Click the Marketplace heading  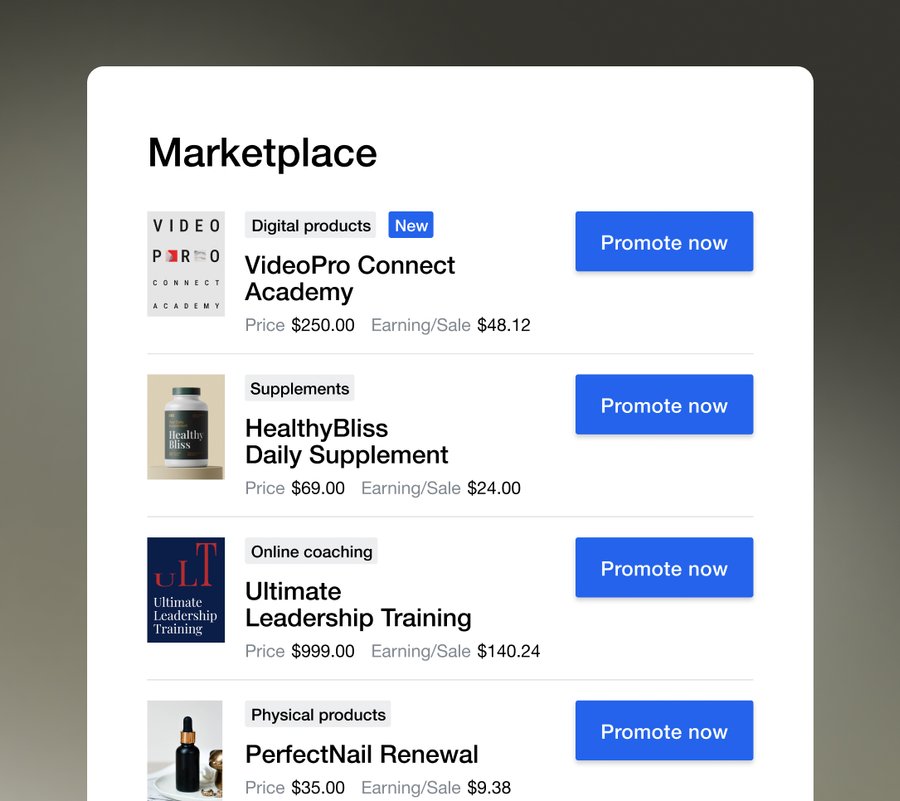coord(262,153)
